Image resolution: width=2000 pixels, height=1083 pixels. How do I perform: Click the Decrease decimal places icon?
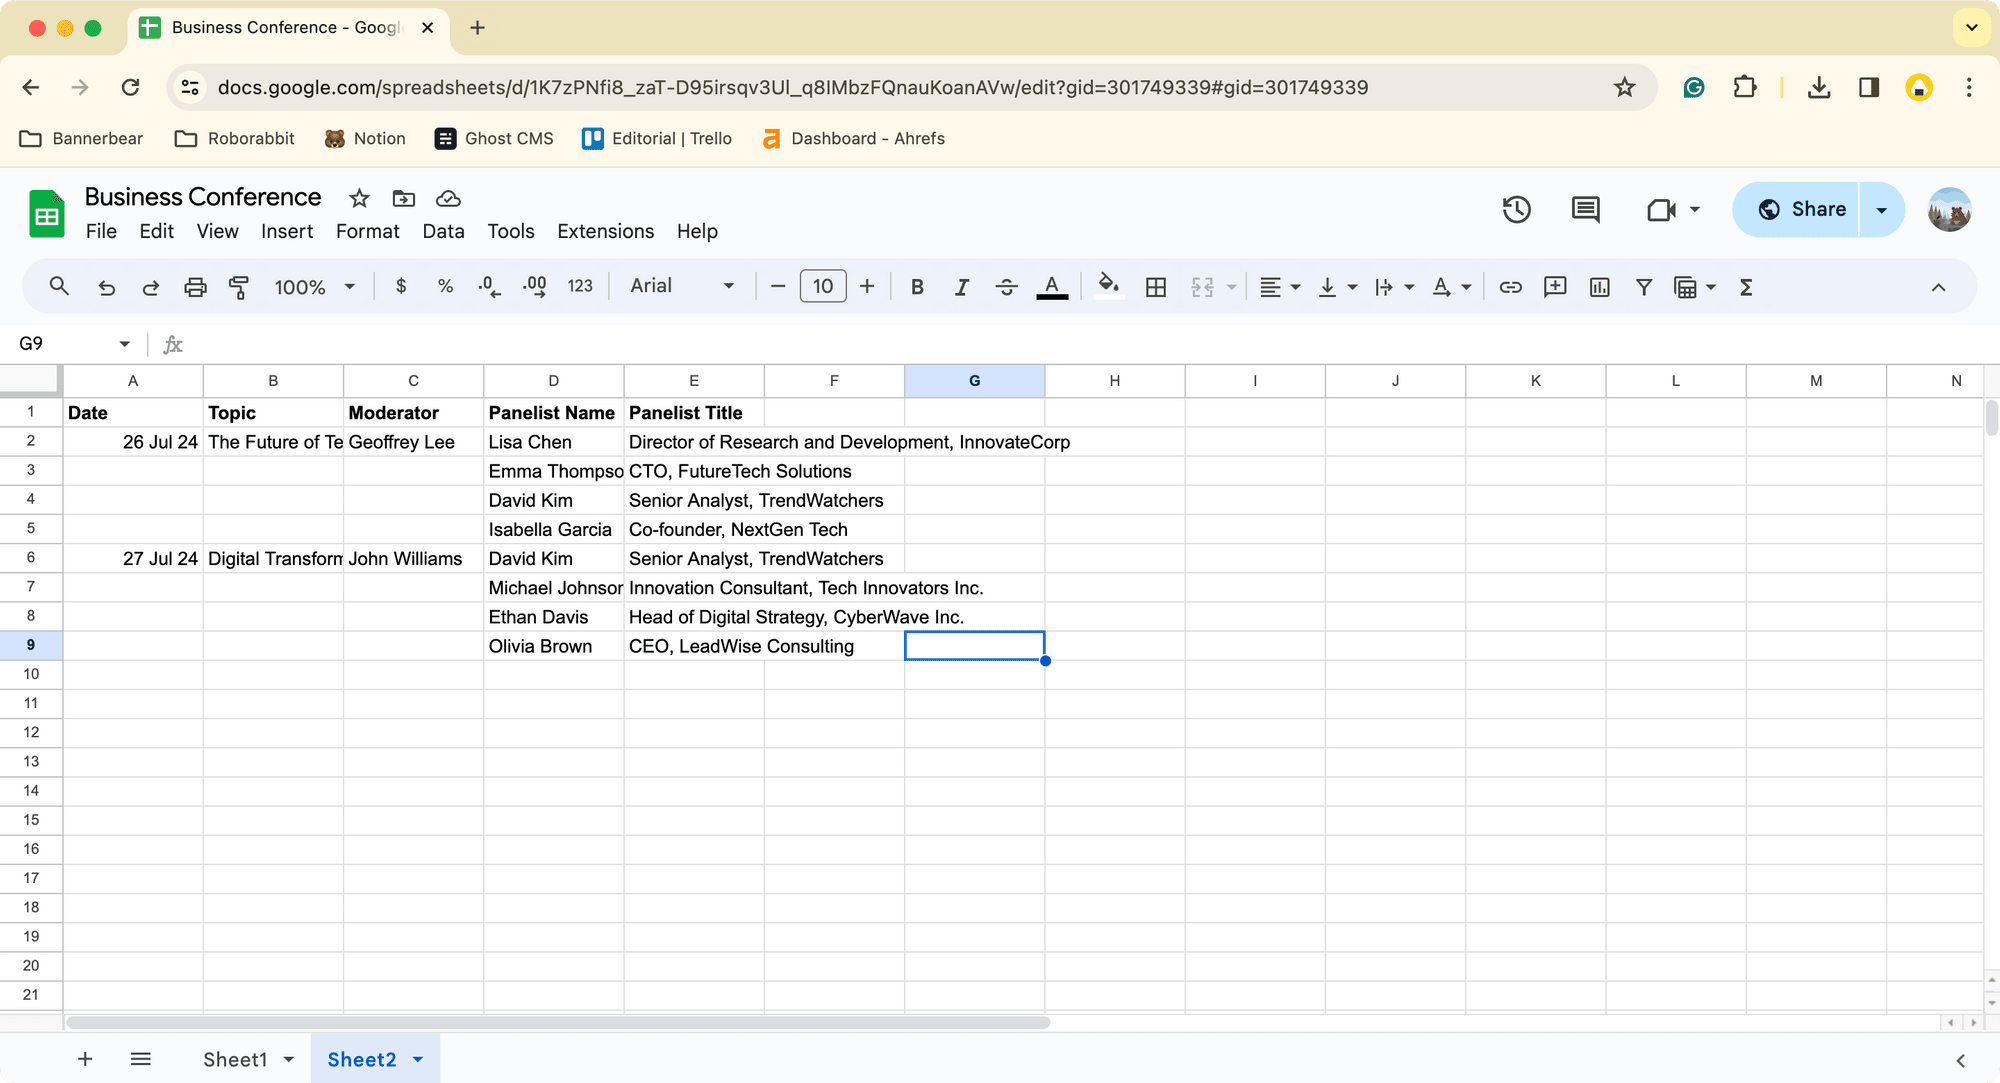(489, 286)
